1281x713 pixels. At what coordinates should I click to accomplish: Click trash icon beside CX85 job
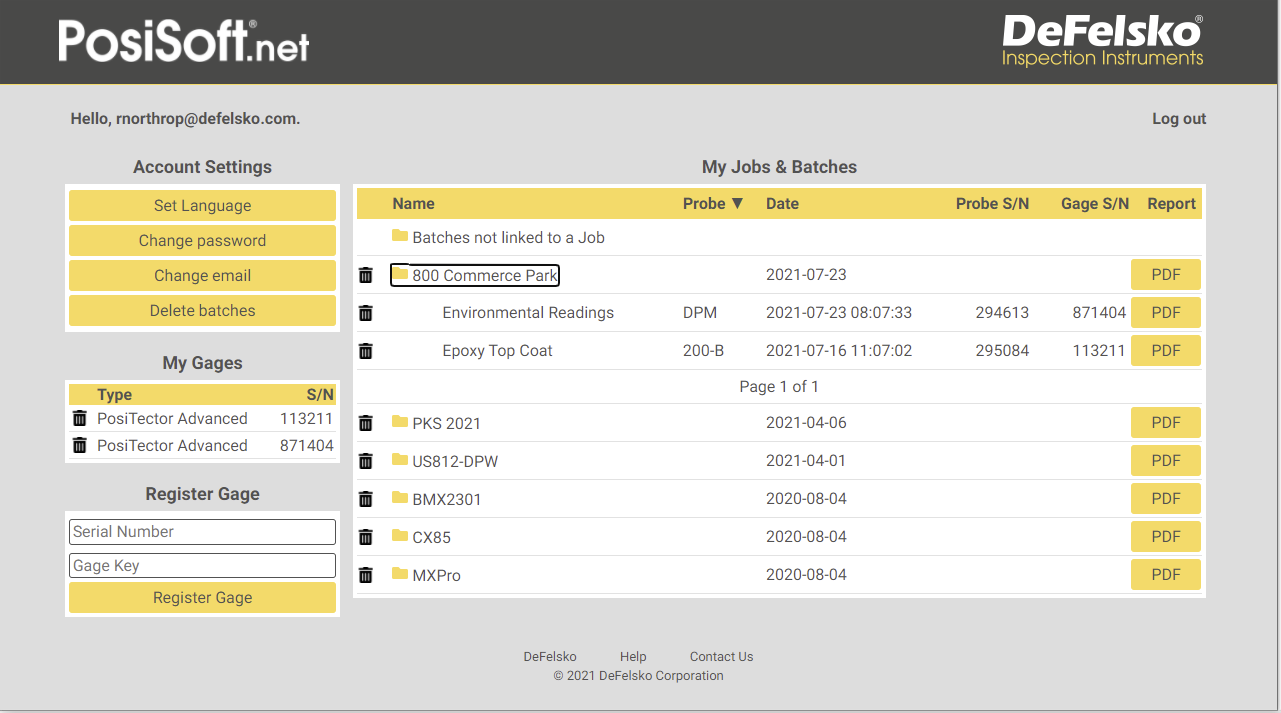coord(366,537)
